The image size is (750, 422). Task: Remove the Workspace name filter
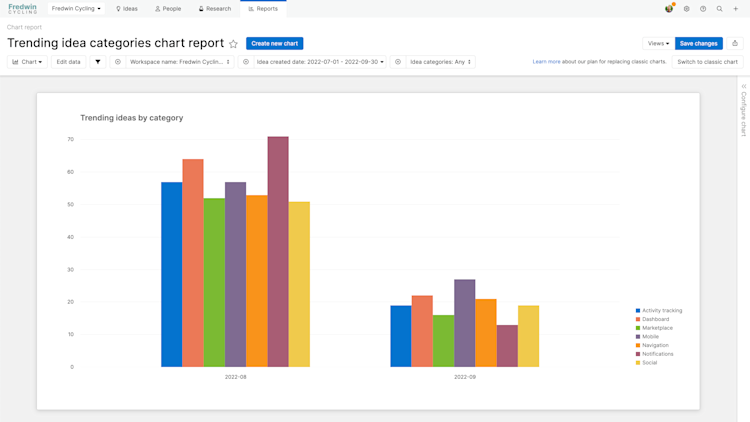118,62
